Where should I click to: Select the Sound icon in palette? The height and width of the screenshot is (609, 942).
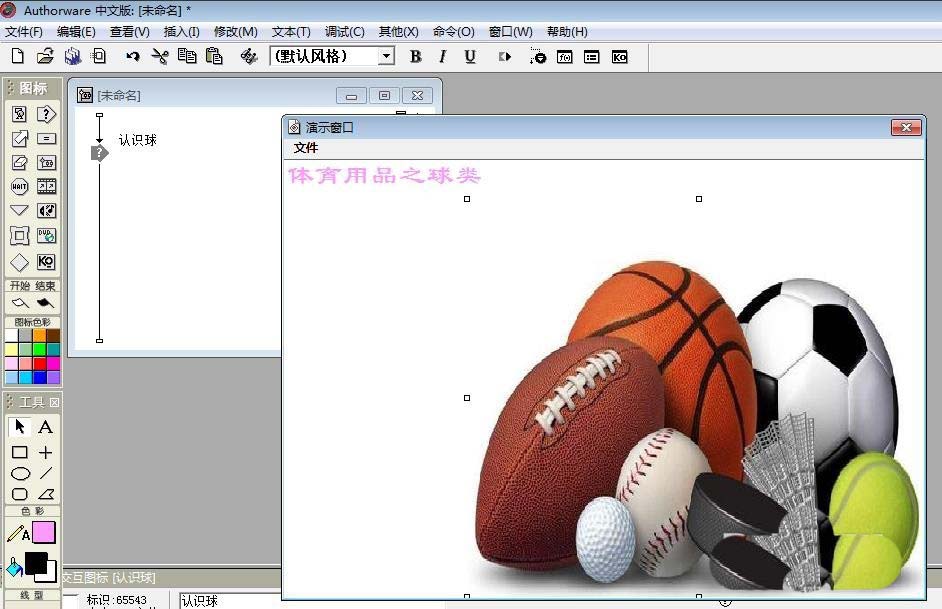46,211
